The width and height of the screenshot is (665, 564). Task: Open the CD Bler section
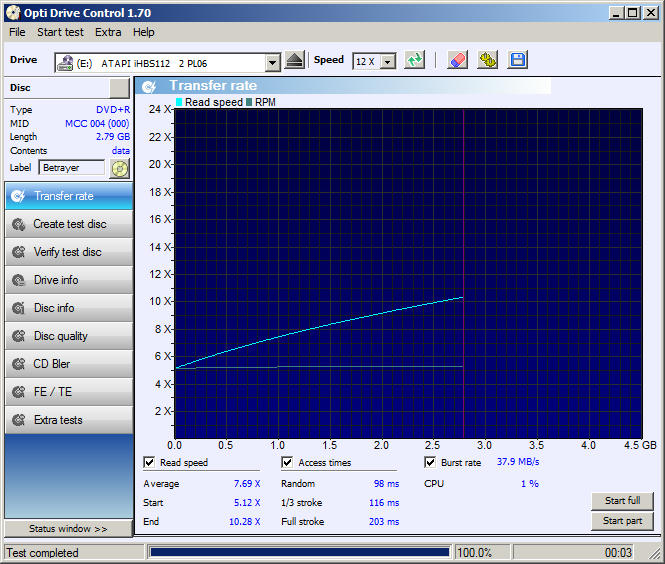(69, 364)
